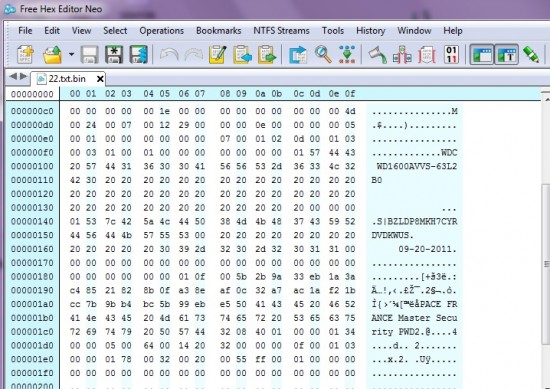The image size is (550, 389).
Task: Click the Redo arrow icon
Action: coord(194,55)
